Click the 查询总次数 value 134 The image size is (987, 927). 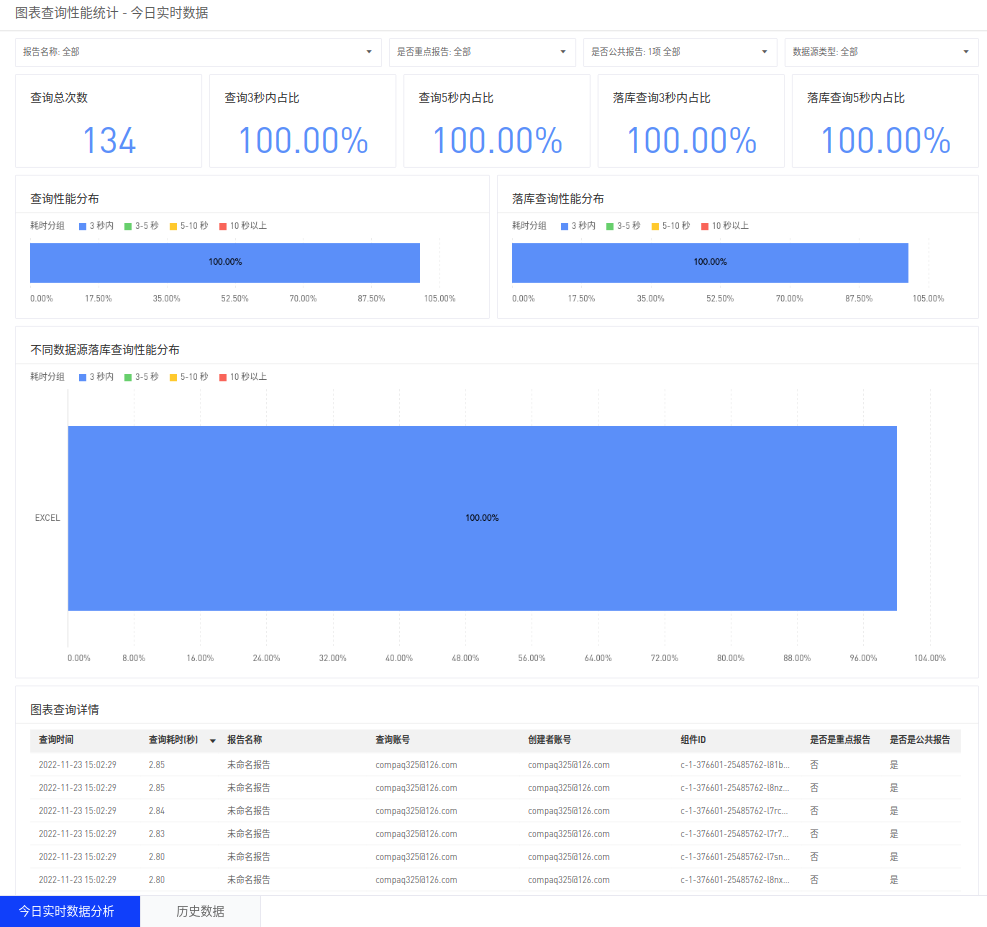click(108, 141)
